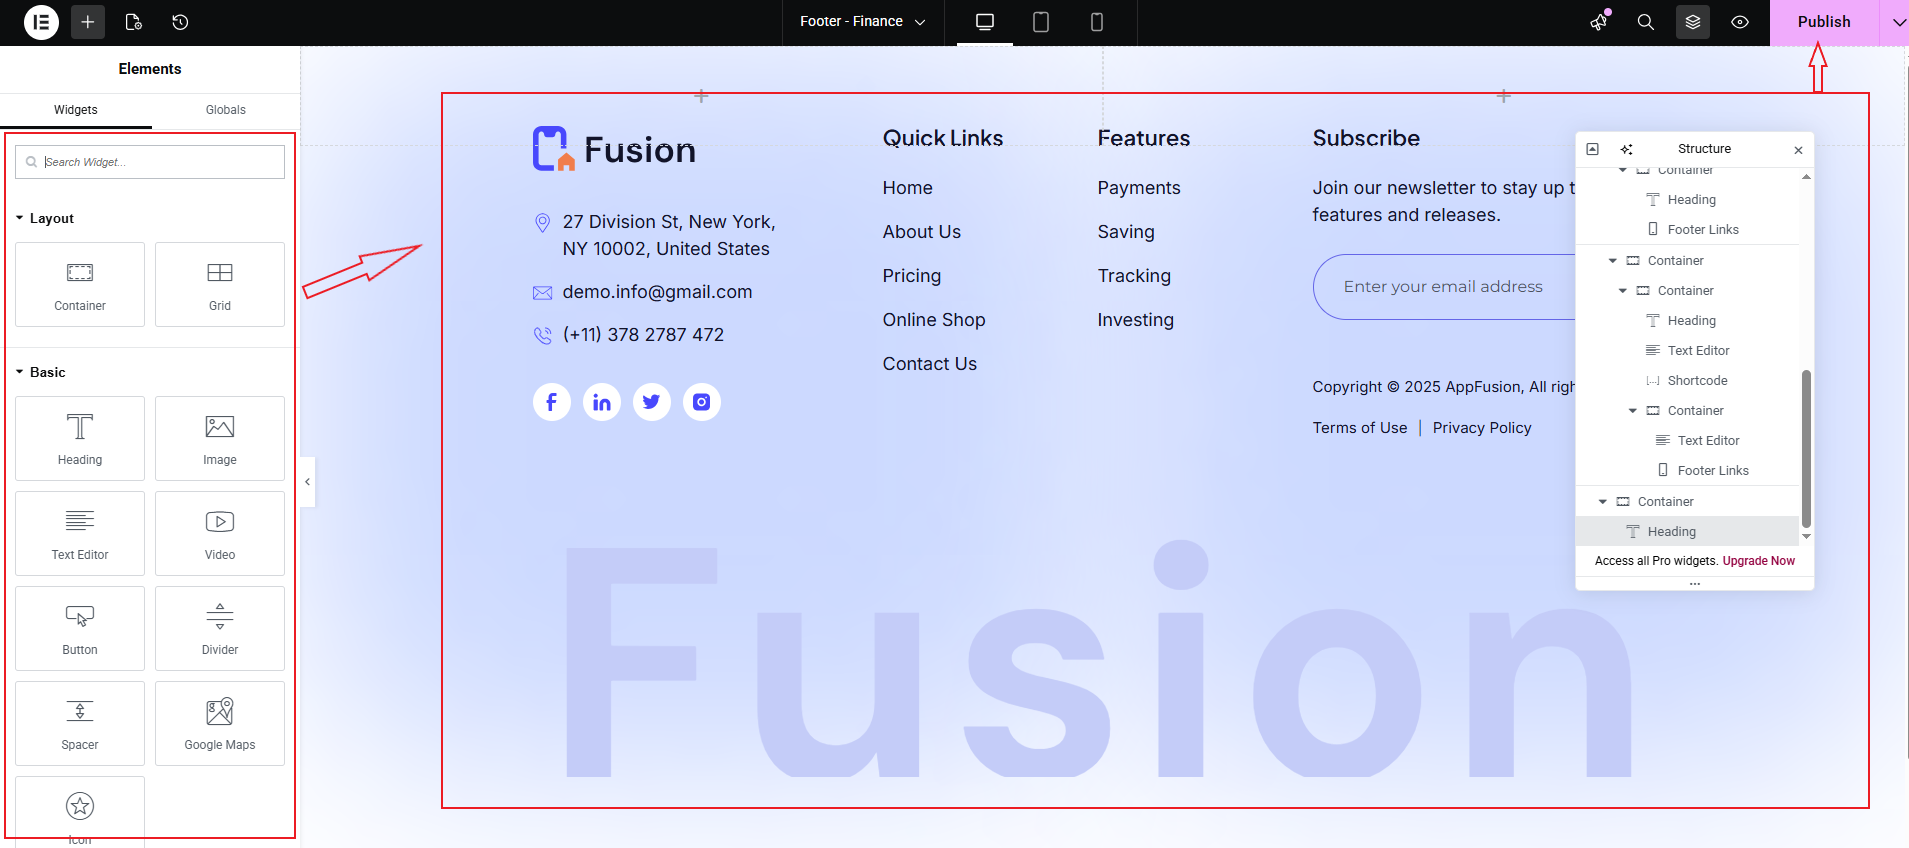1909x848 pixels.
Task: Click the email address input field
Action: [1445, 287]
